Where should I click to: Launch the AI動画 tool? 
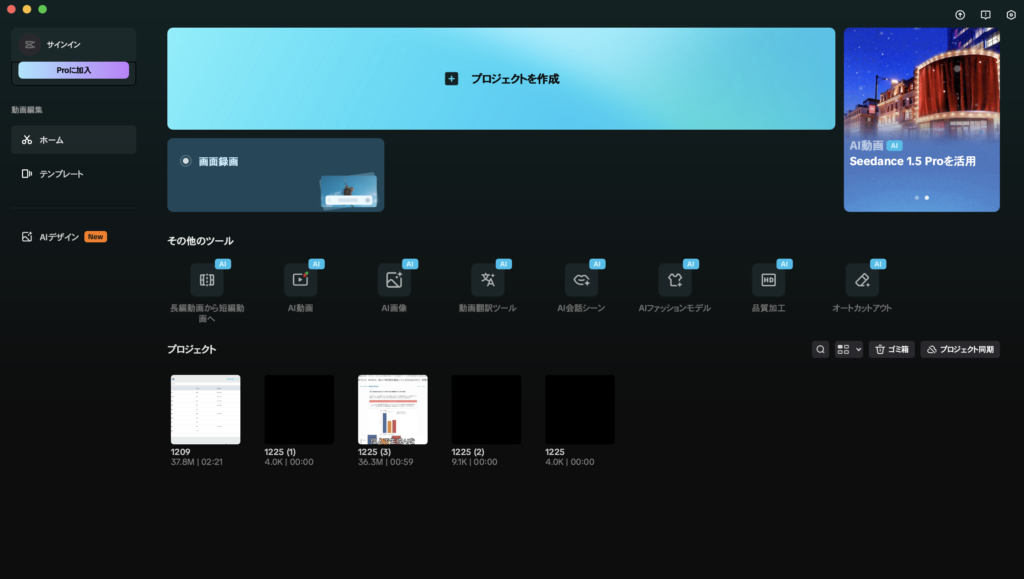300,281
